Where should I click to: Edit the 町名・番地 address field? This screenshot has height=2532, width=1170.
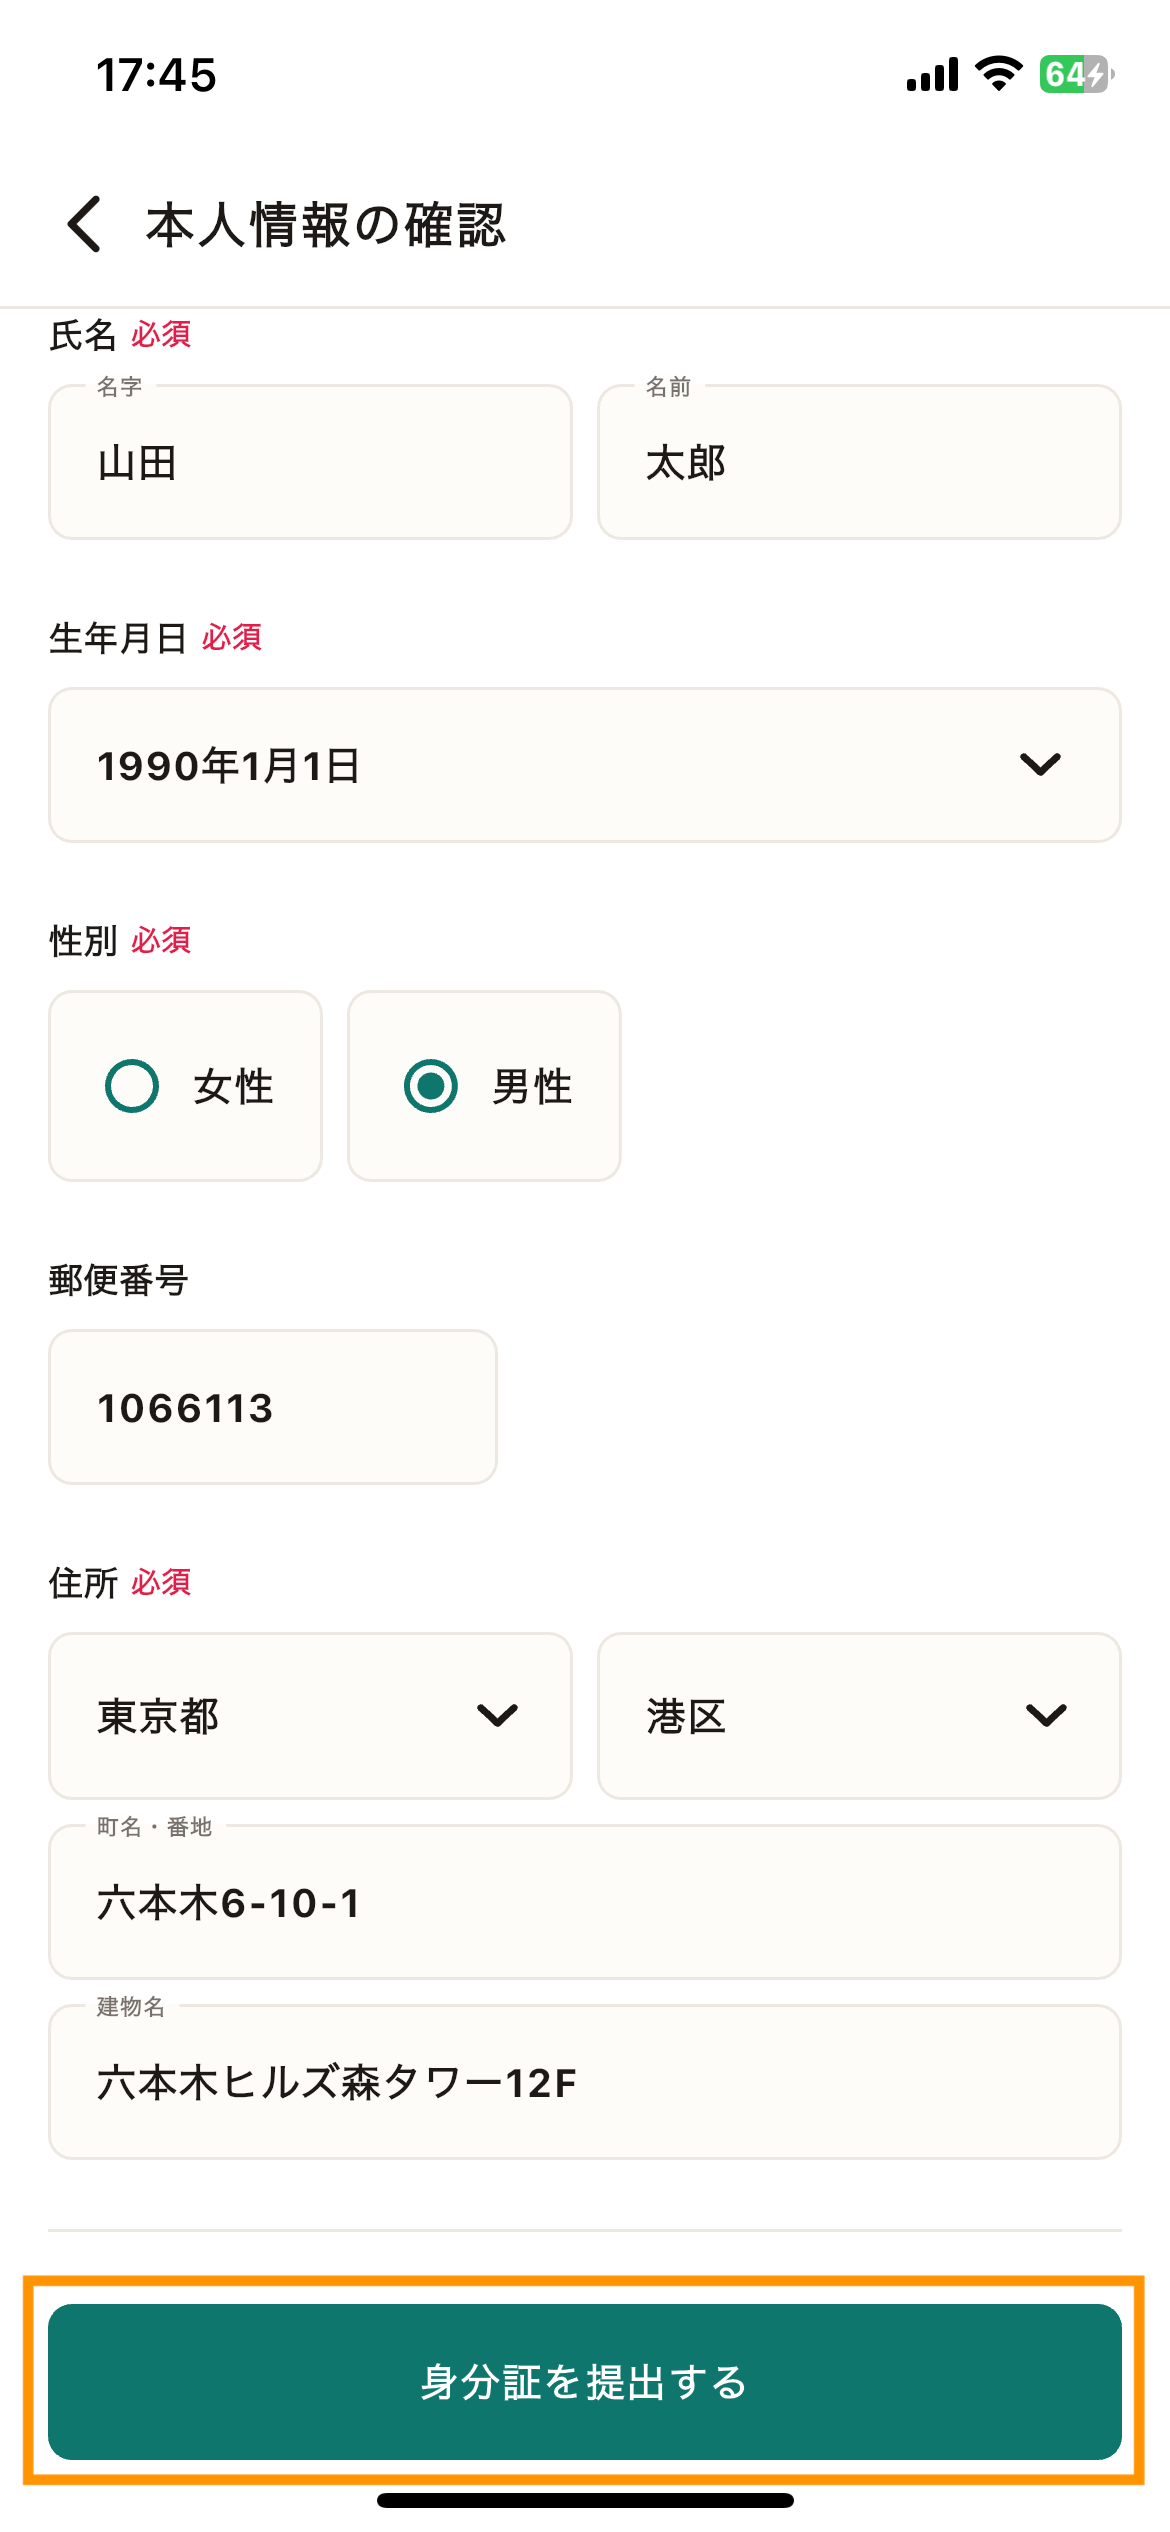(x=585, y=1902)
